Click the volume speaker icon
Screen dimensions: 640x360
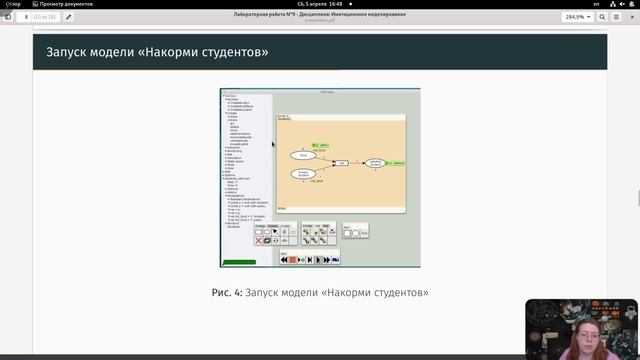[x=622, y=4]
